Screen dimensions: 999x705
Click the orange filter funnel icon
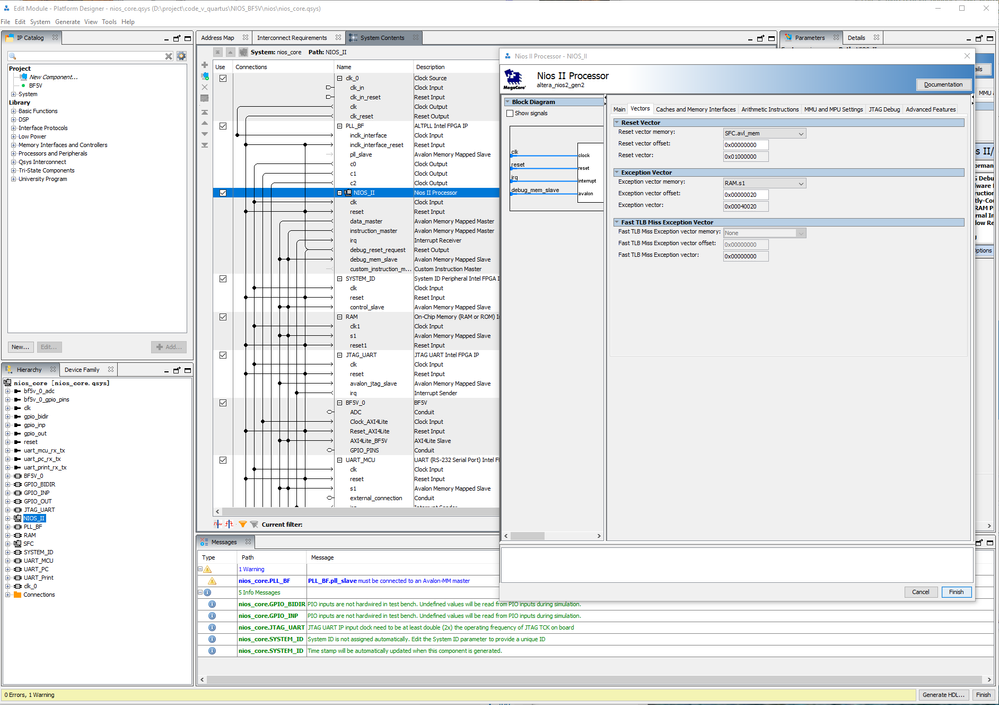pos(242,524)
